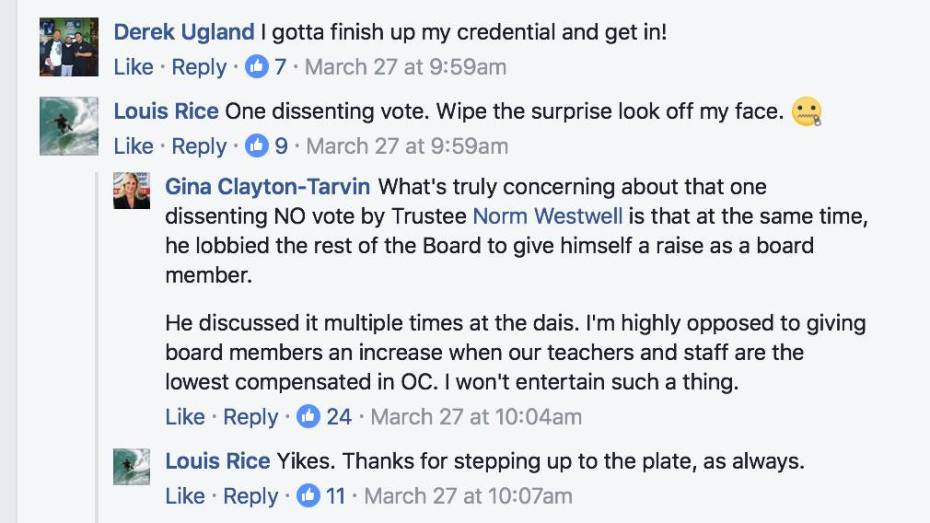The width and height of the screenshot is (930, 523).
Task: Click the thumbs-up icon with 24 likes
Action: (309, 416)
